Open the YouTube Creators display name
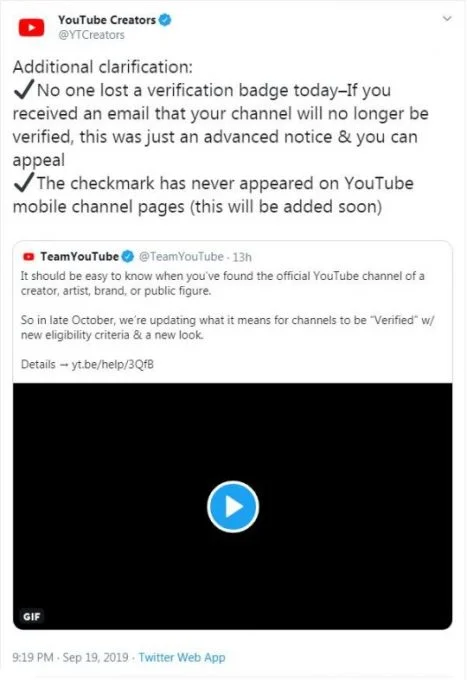This screenshot has height=680, width=467. [107, 20]
